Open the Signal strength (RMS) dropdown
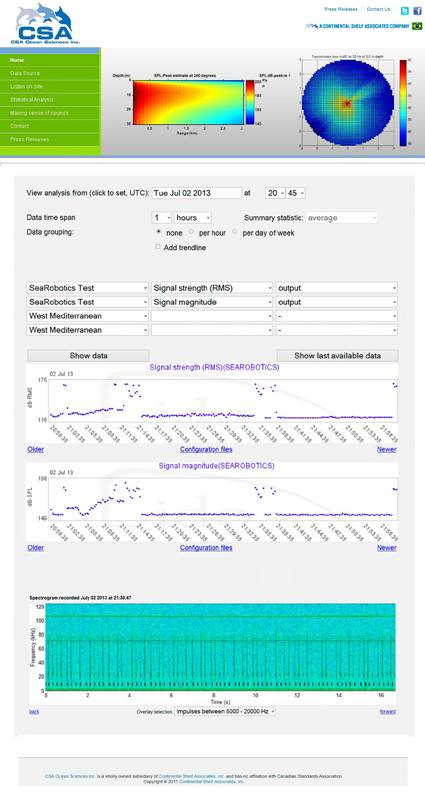Viewport: 425px width, 794px height. click(x=212, y=288)
